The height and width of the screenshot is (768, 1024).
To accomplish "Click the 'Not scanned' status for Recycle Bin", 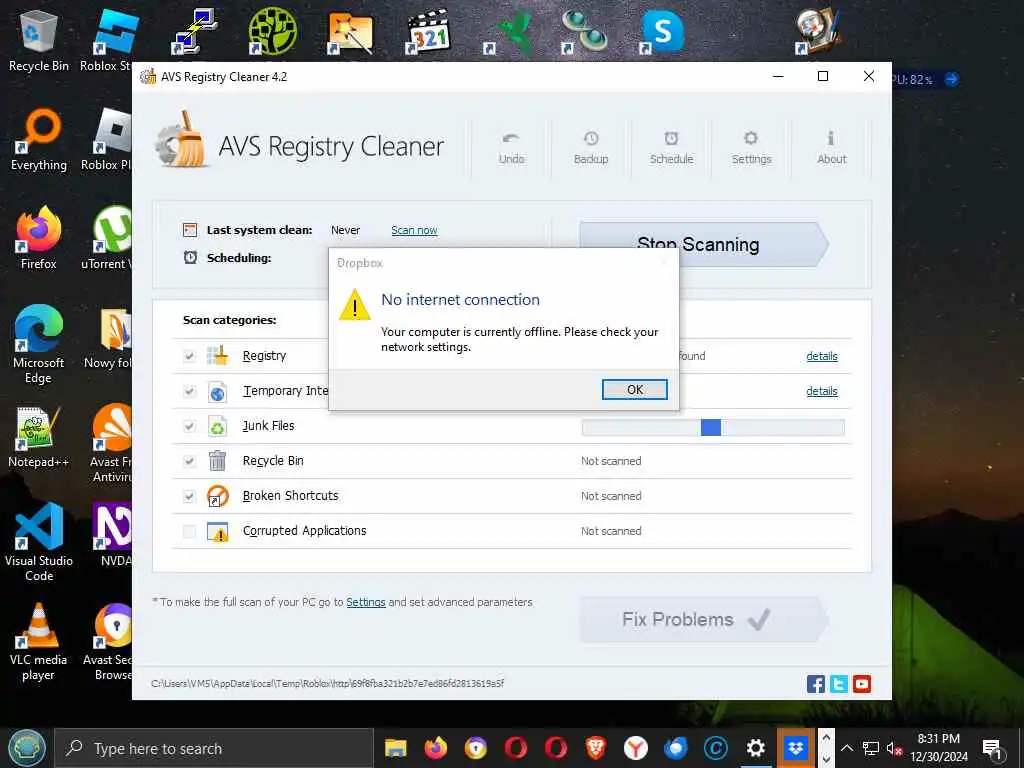I will tap(611, 461).
